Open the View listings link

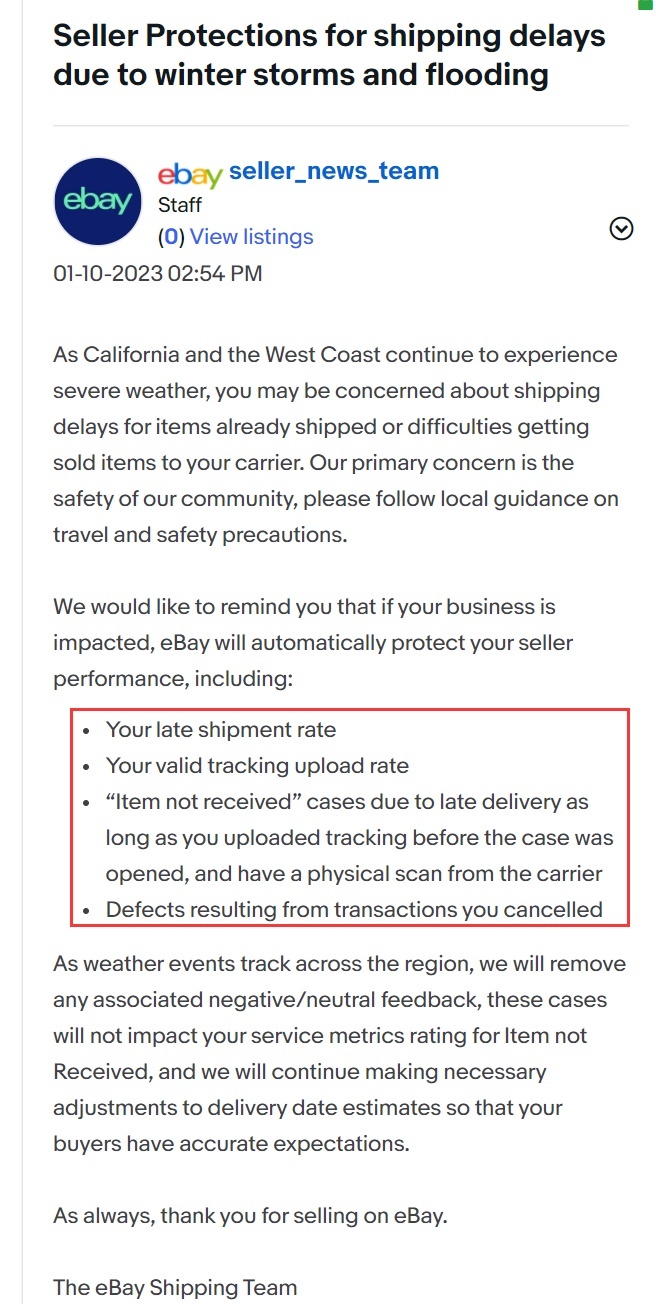pos(251,237)
